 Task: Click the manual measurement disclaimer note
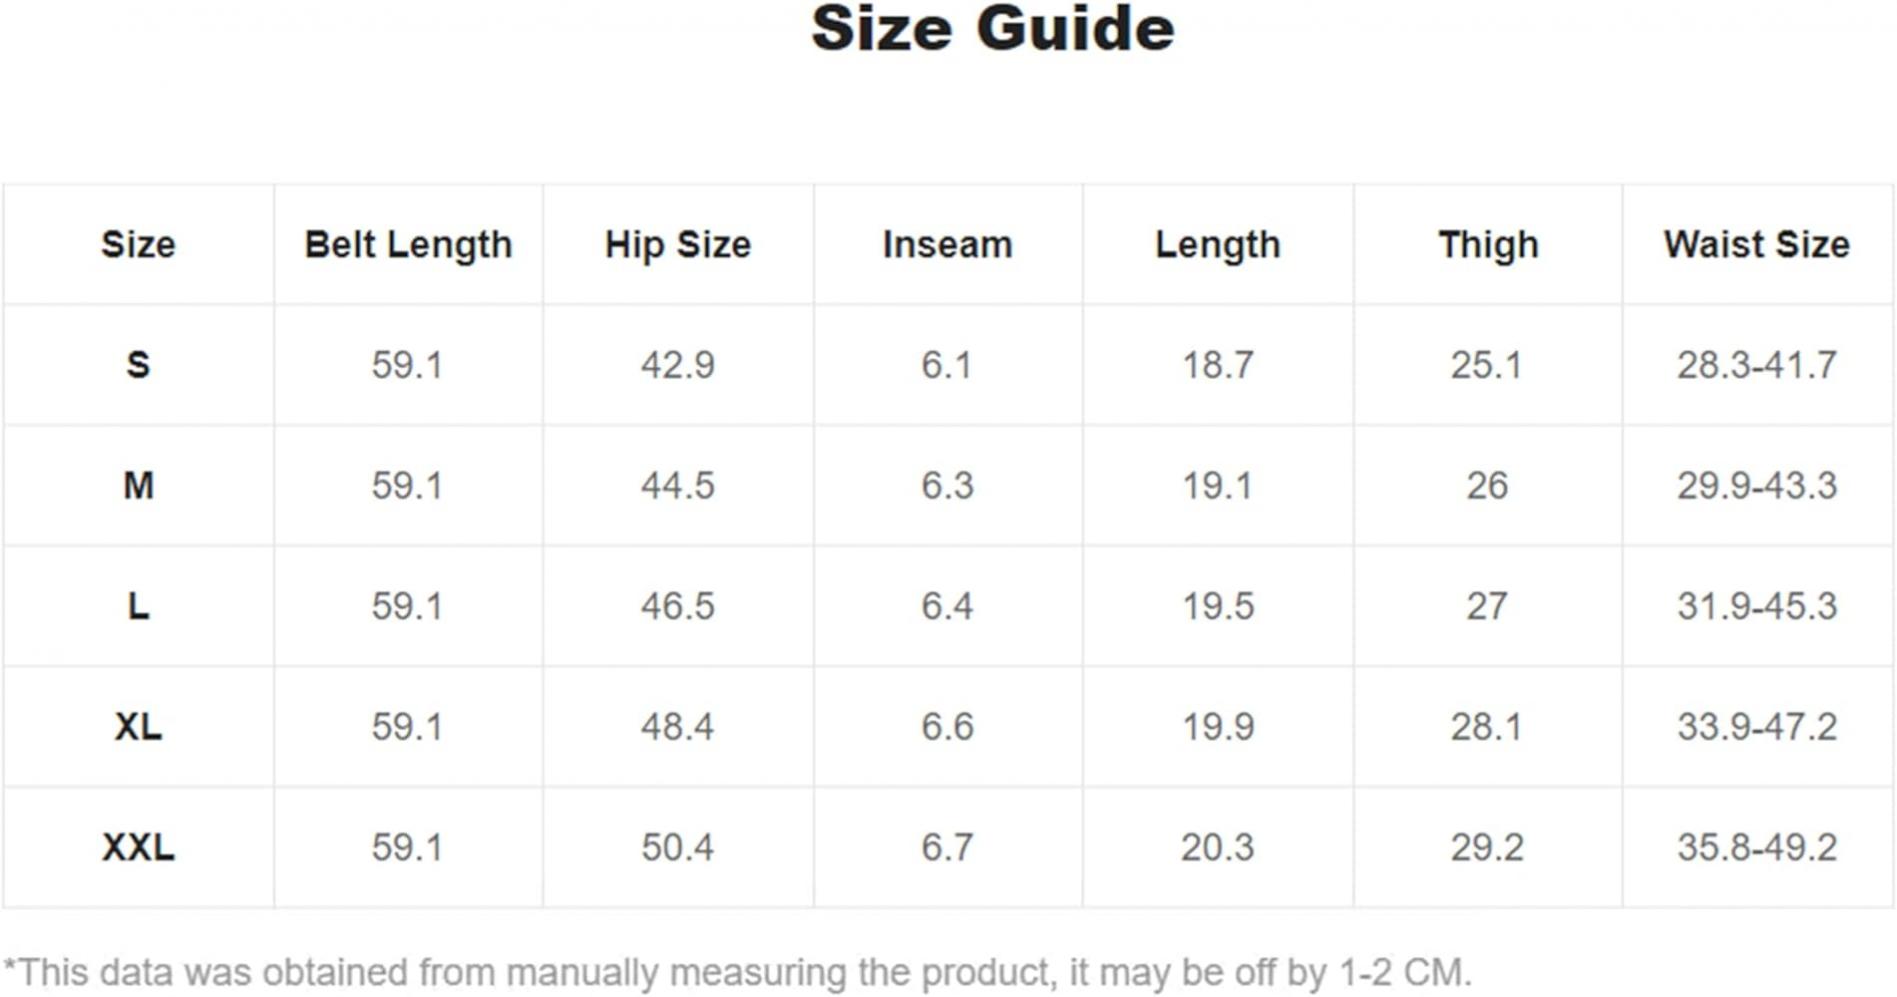[737, 972]
